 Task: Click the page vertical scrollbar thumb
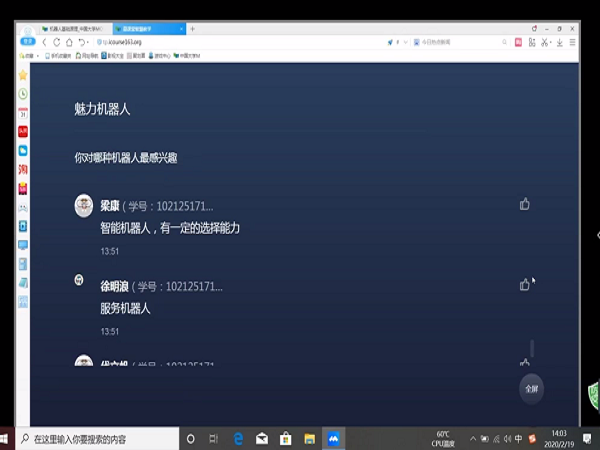pos(532,348)
